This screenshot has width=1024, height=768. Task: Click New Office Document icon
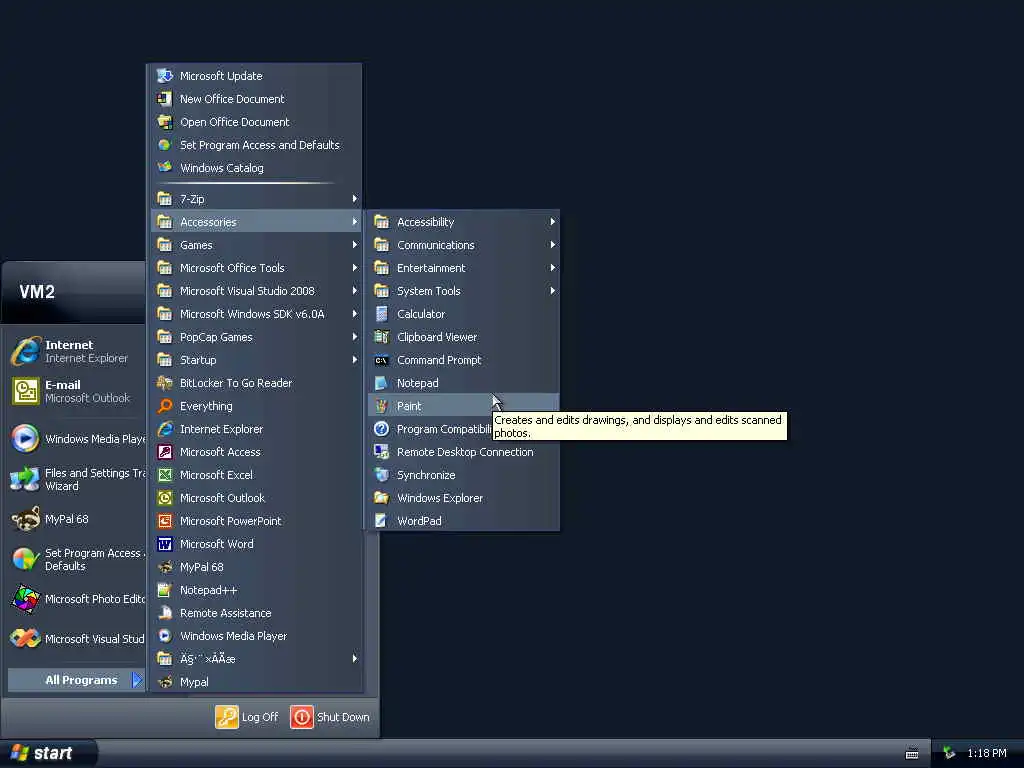(165, 99)
